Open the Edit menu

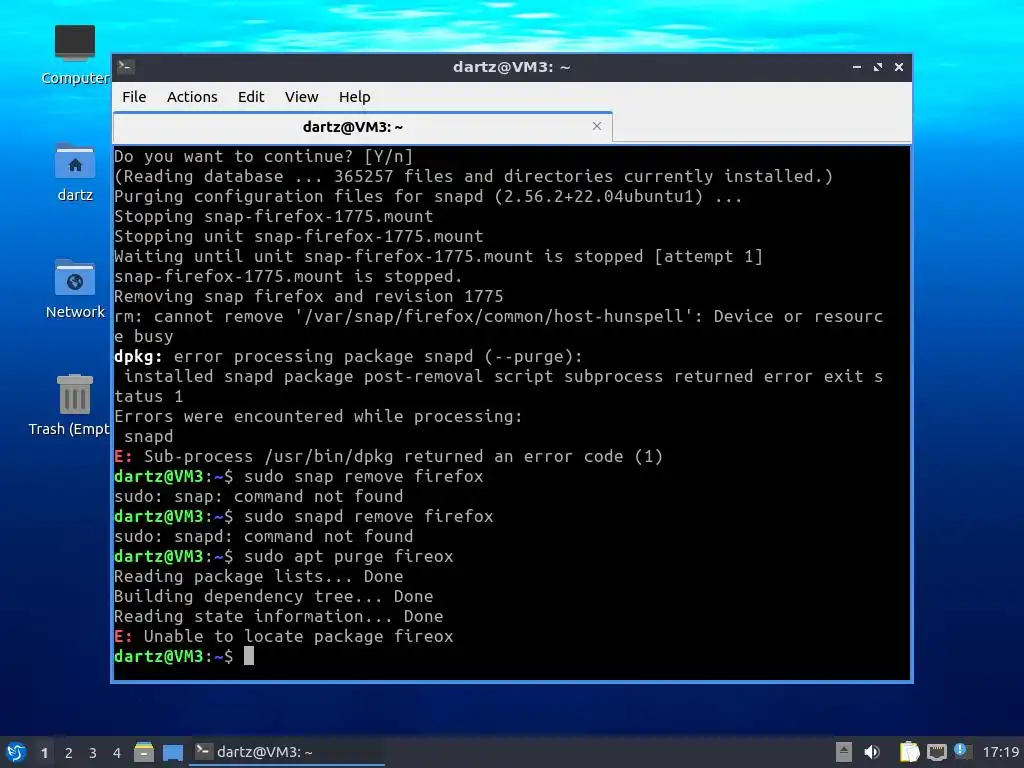[251, 97]
